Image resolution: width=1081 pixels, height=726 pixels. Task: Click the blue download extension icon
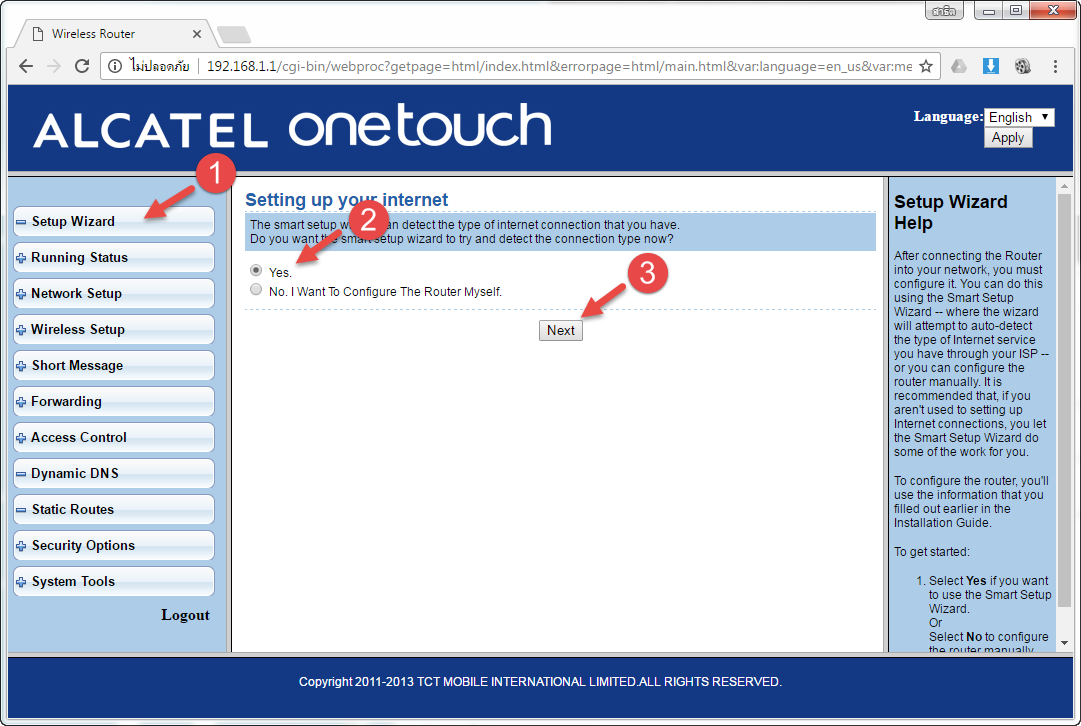tap(991, 66)
